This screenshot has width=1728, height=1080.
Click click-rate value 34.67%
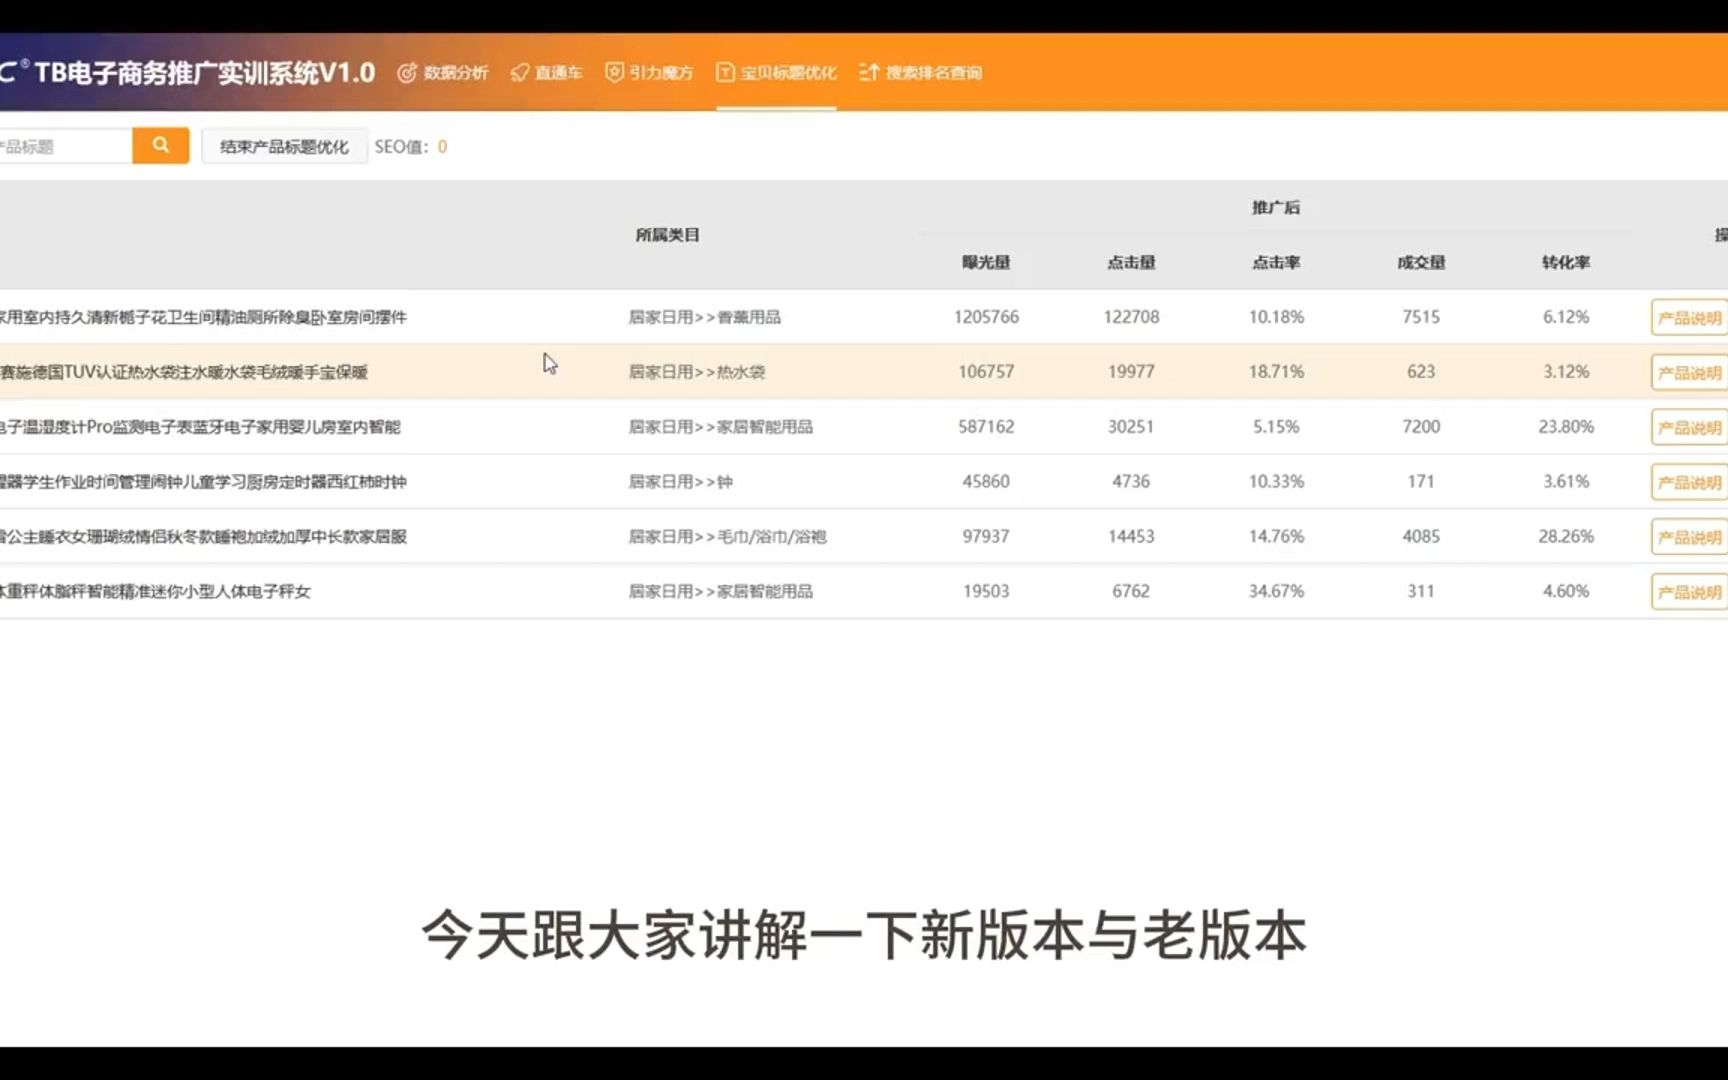[x=1276, y=592]
